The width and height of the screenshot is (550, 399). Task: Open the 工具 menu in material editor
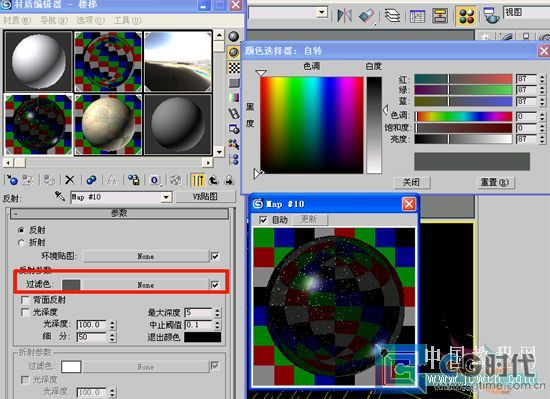tap(127, 20)
